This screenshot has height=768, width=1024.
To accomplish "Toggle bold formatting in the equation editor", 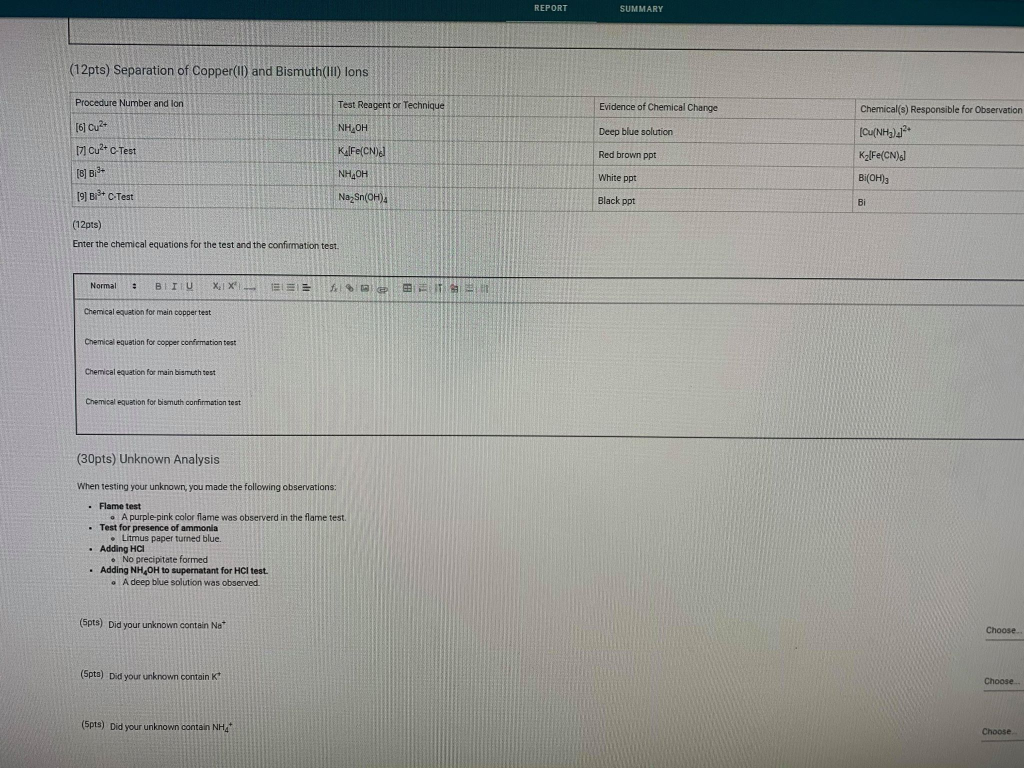I will pyautogui.click(x=158, y=287).
